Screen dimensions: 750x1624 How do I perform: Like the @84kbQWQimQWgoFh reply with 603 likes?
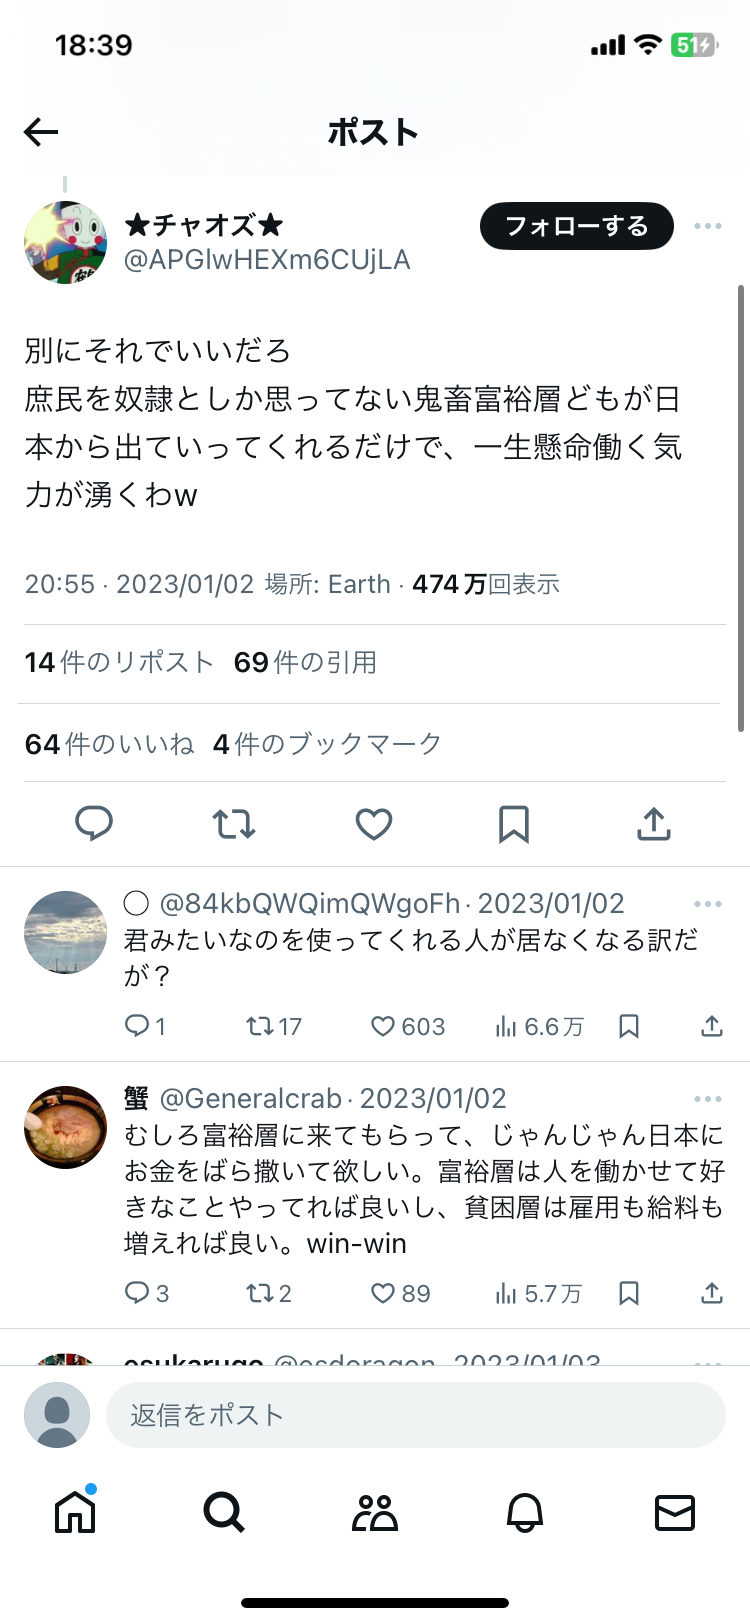click(383, 1027)
